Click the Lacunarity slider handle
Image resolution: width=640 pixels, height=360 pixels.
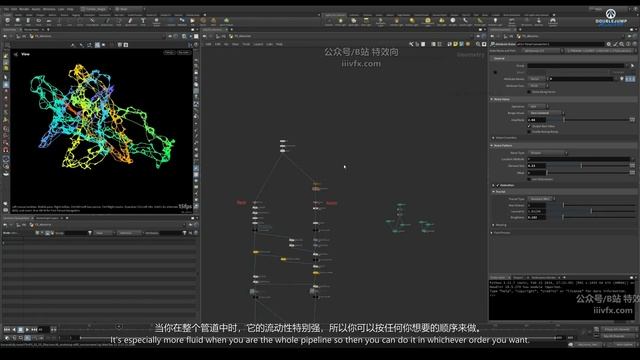pos(591,211)
